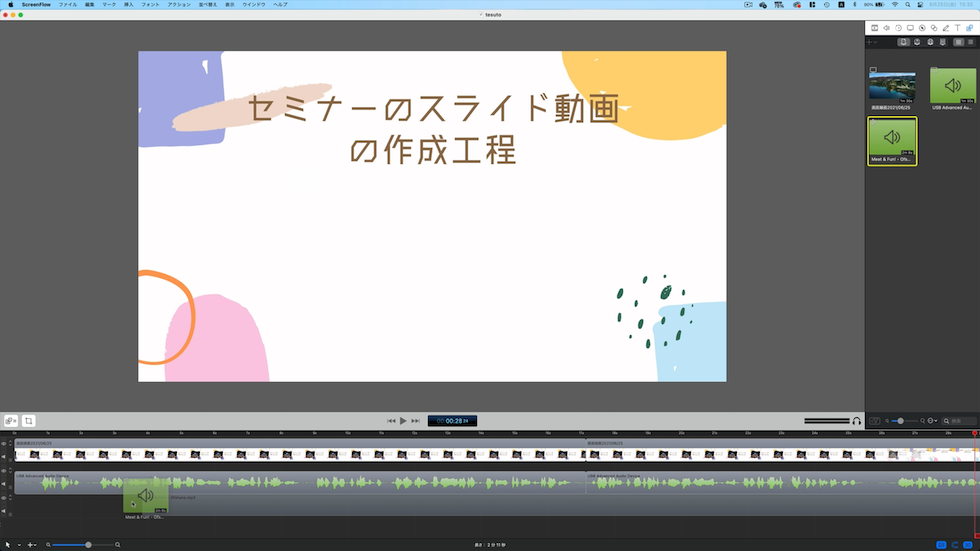Viewport: 980px width, 551px height.
Task: Open the 編集 menu
Action: pyautogui.click(x=89, y=4)
